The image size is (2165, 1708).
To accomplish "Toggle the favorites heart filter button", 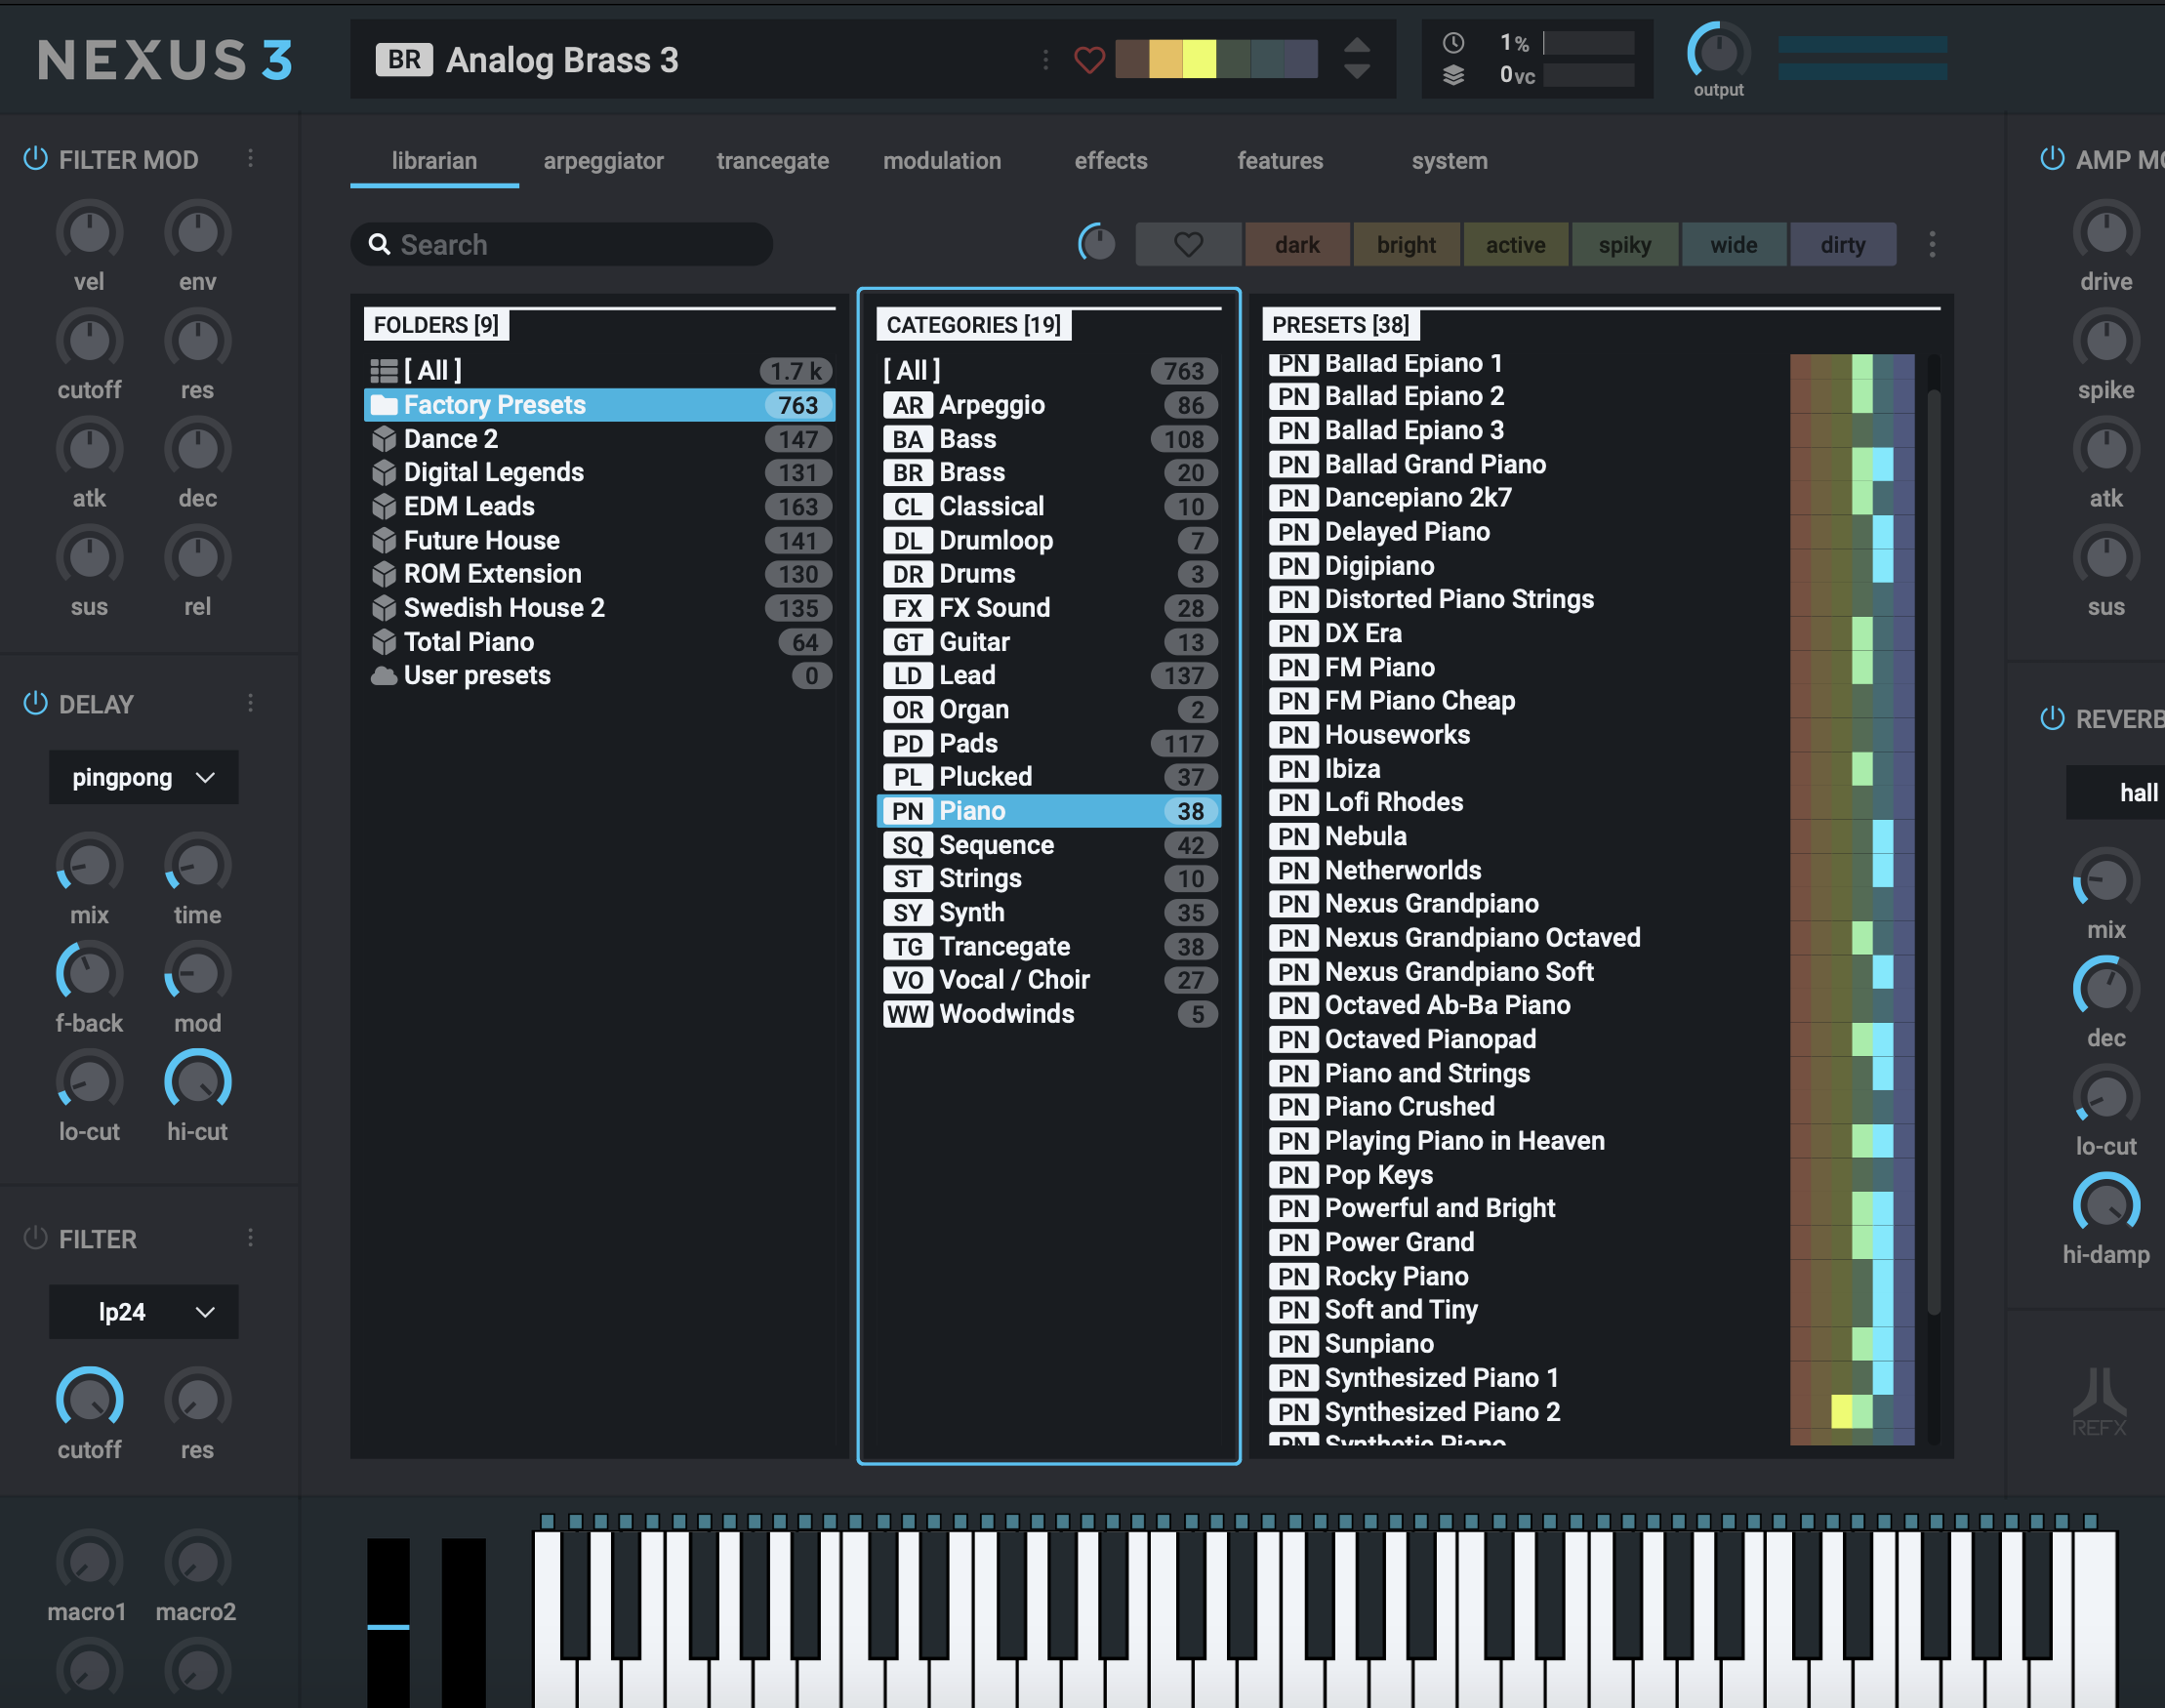I will 1188,244.
